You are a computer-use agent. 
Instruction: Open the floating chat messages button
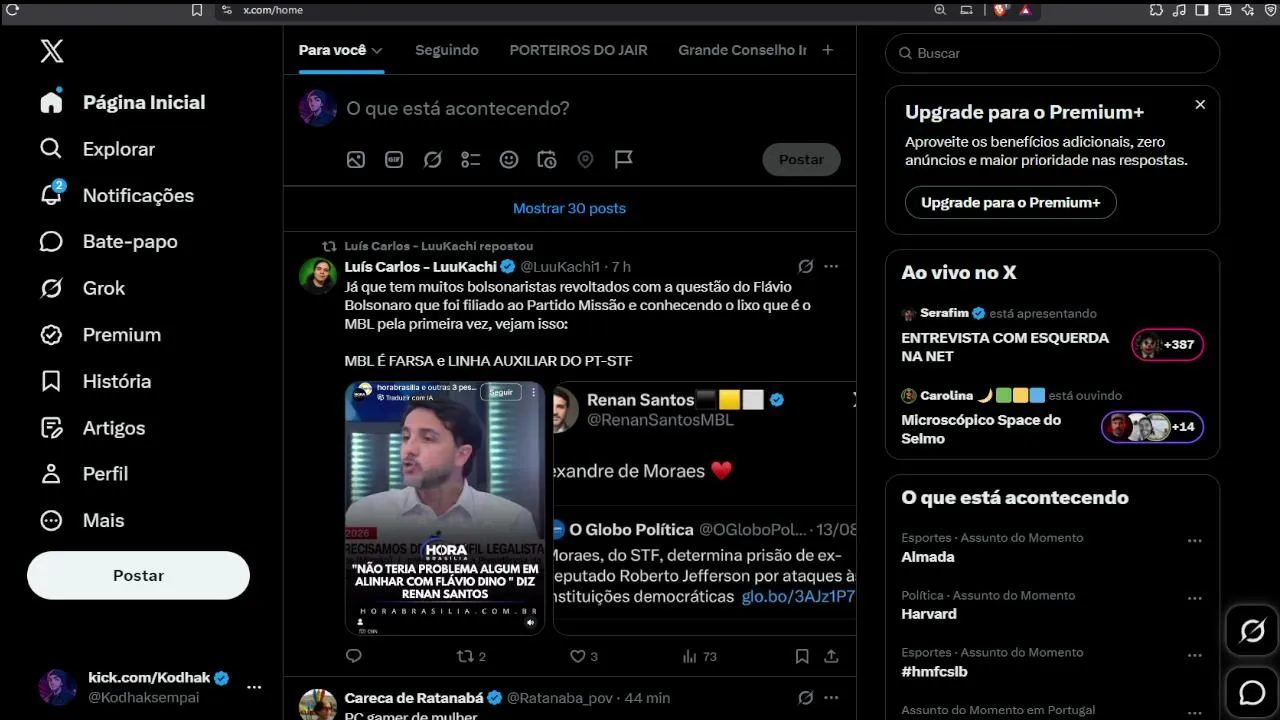tap(1252, 692)
